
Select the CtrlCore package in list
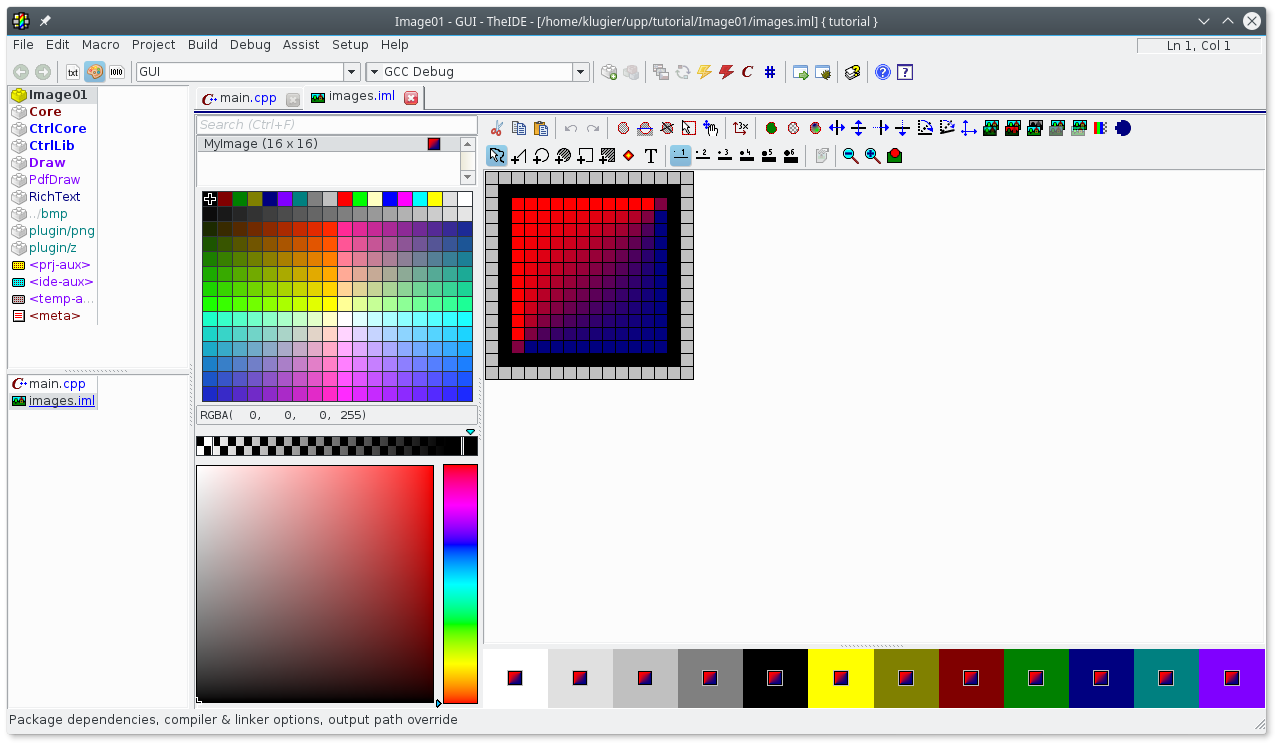click(x=57, y=129)
